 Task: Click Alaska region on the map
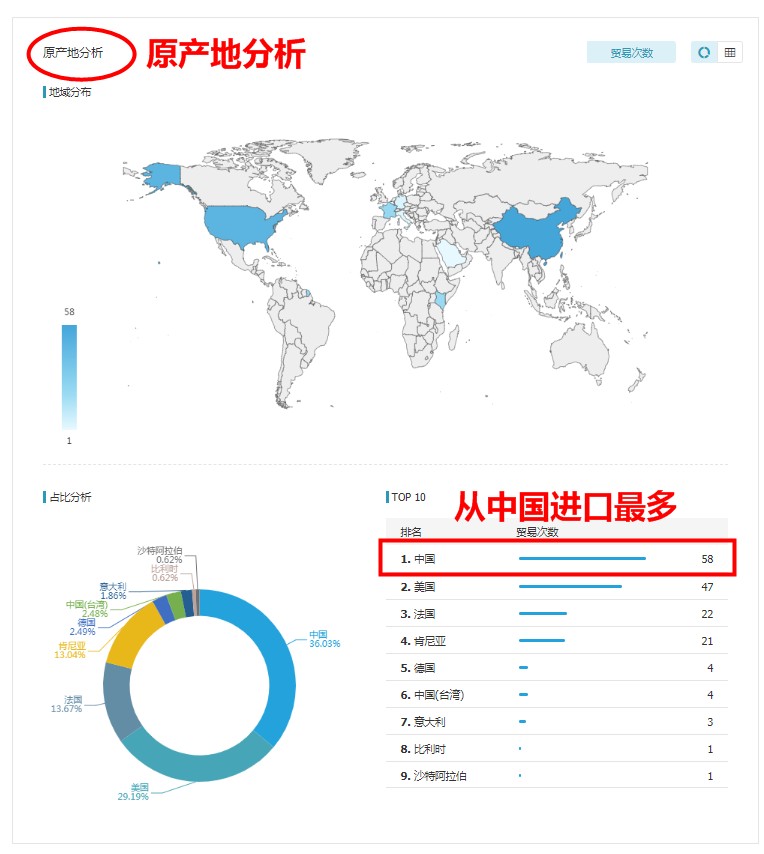click(162, 174)
